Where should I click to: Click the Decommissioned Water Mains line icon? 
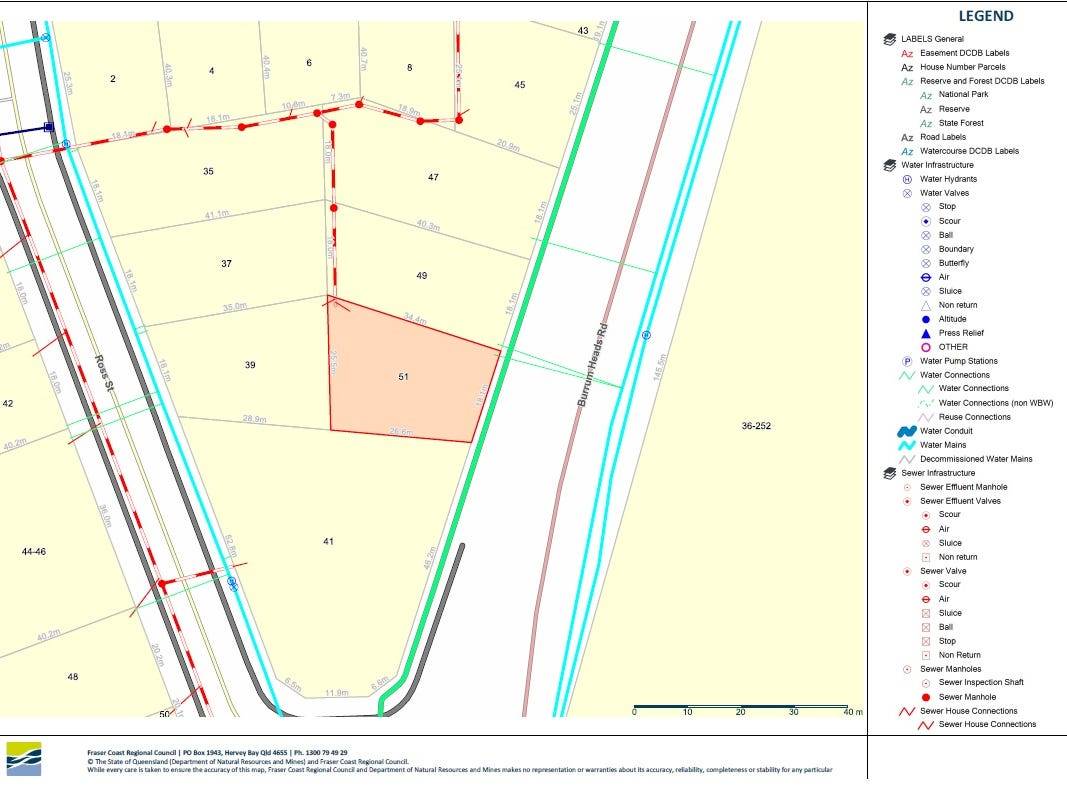[x=907, y=459]
